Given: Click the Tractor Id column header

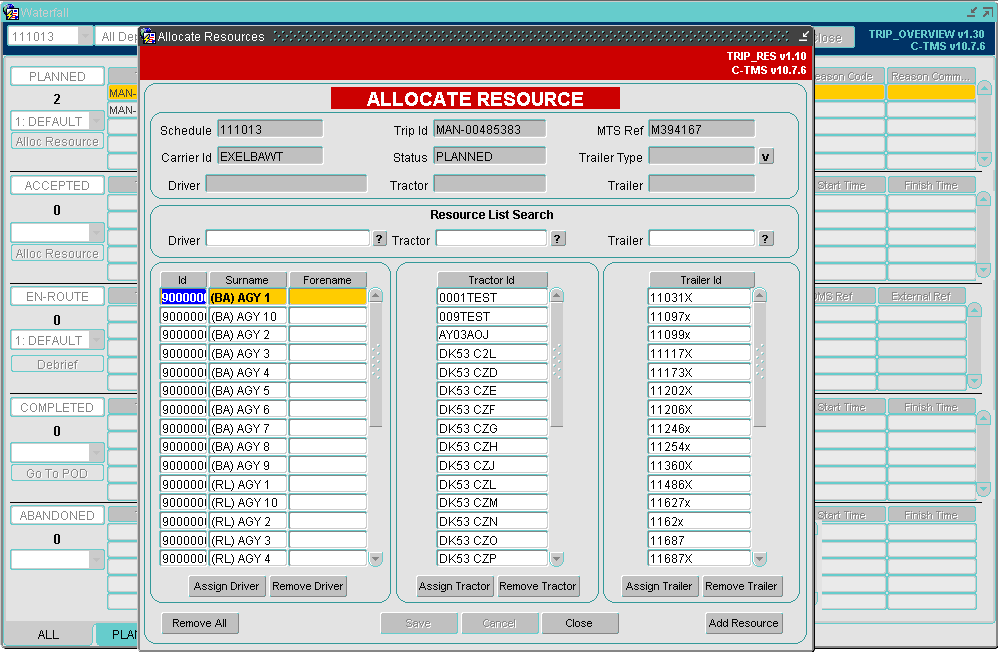Looking at the screenshot, I should (491, 280).
